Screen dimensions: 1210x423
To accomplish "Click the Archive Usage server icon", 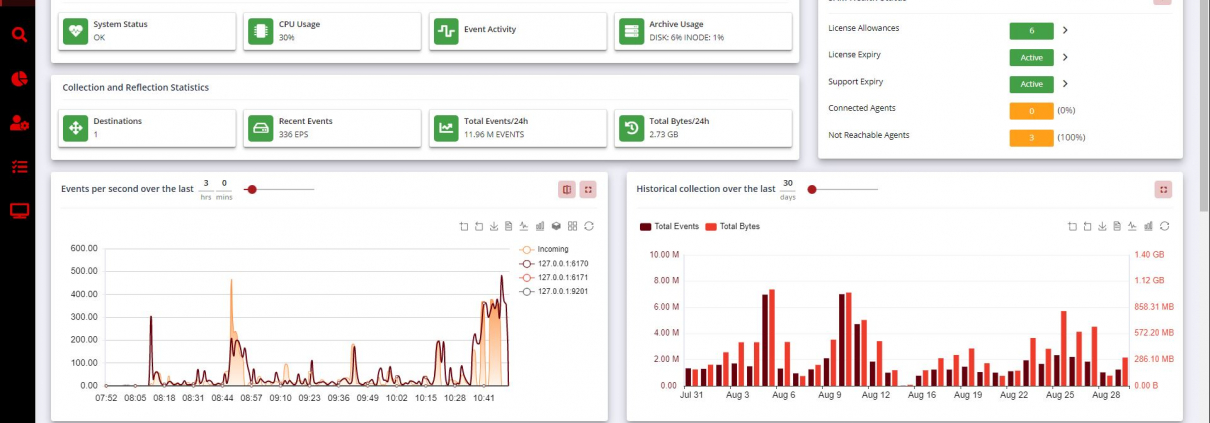I will [630, 30].
